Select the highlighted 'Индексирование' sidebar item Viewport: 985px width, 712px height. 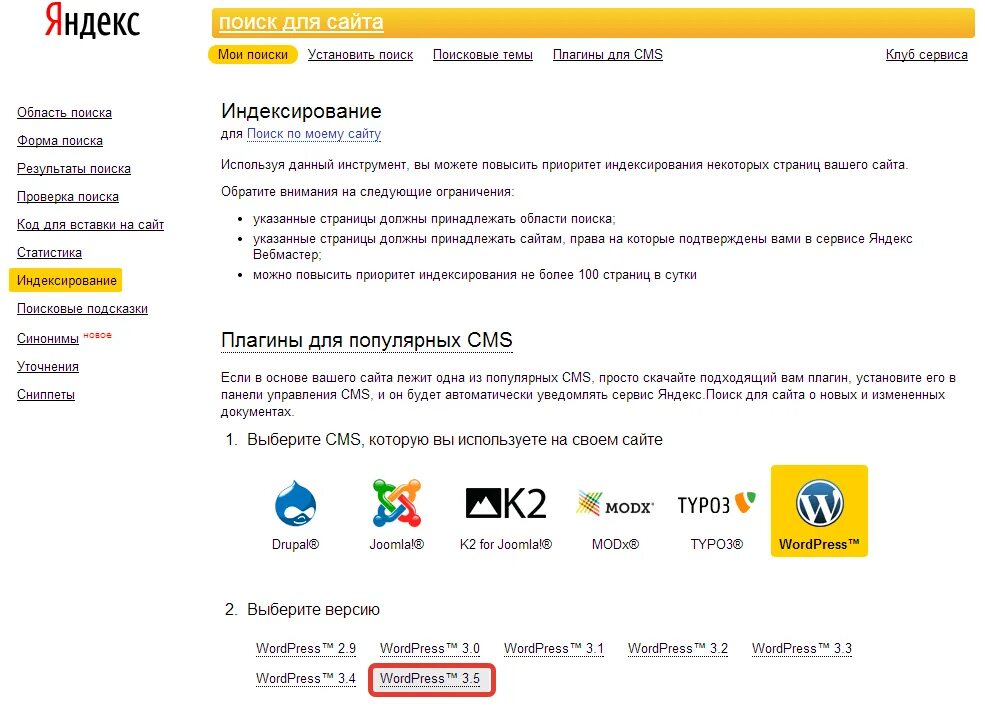65,280
